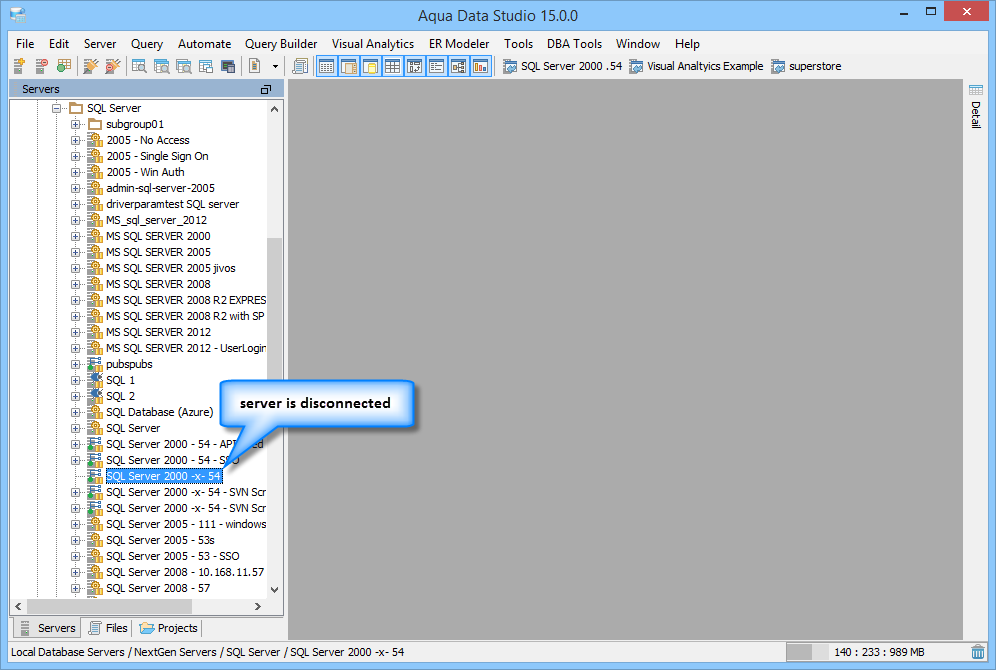The image size is (996, 670).
Task: Click the admin-sql-server-2005 server icon
Action: 95,188
